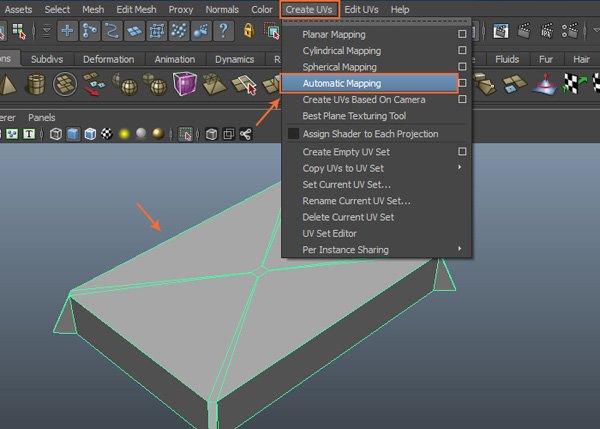Screen dimensions: 600x429
Task: Toggle isolate select viewport icon
Action: click(x=186, y=134)
